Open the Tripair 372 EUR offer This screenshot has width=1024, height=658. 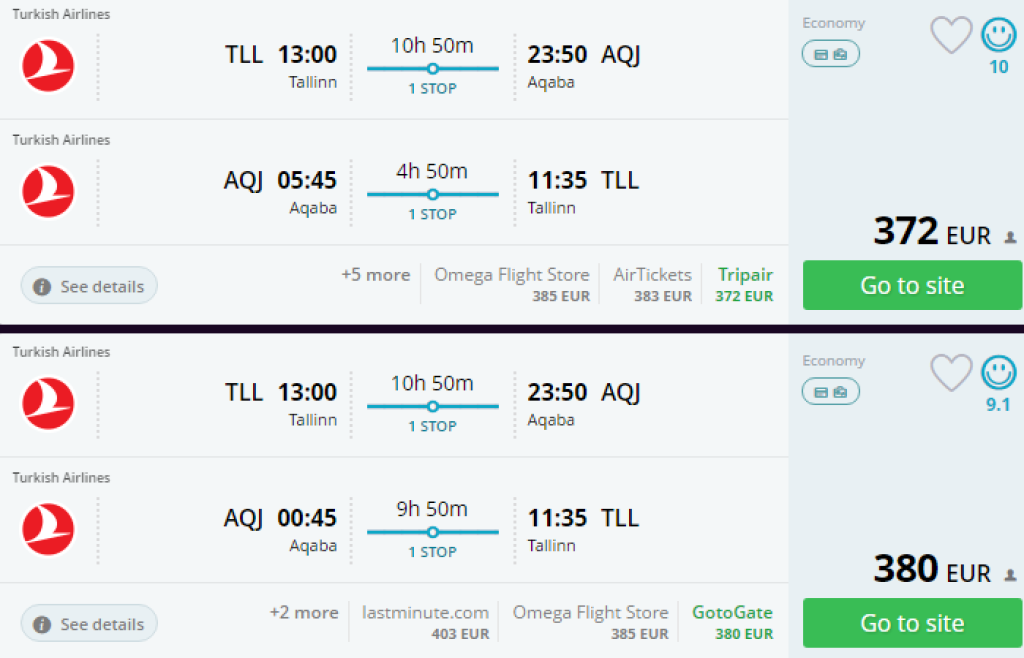tap(745, 284)
